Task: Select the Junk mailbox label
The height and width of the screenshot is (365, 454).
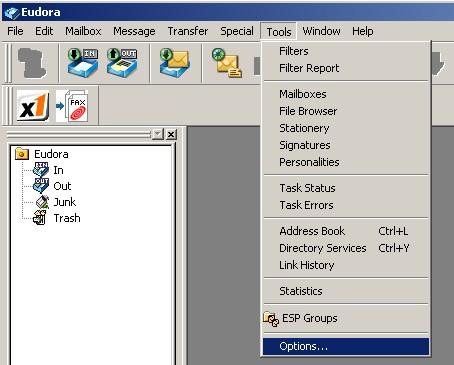Action: coord(65,202)
